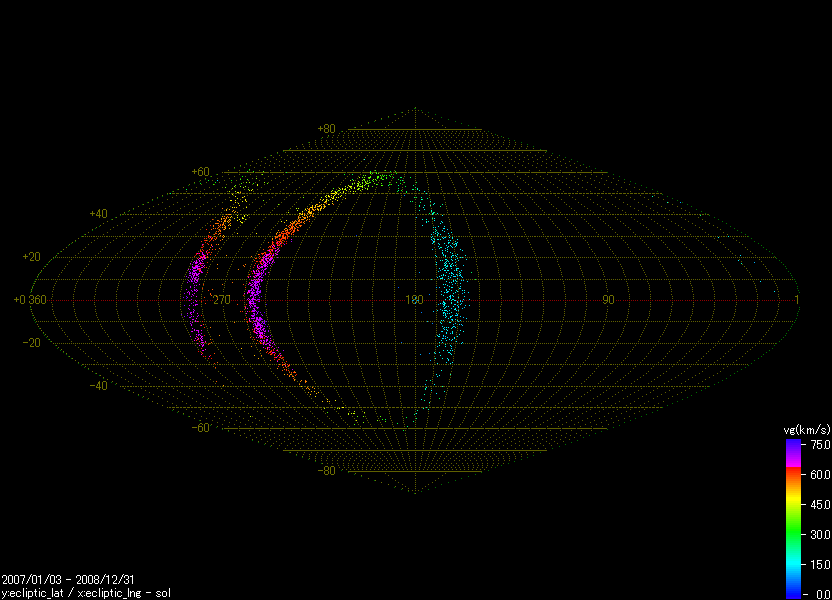Select the -40 latitude label
Viewport: 832px width, 600px height.
tap(98, 386)
